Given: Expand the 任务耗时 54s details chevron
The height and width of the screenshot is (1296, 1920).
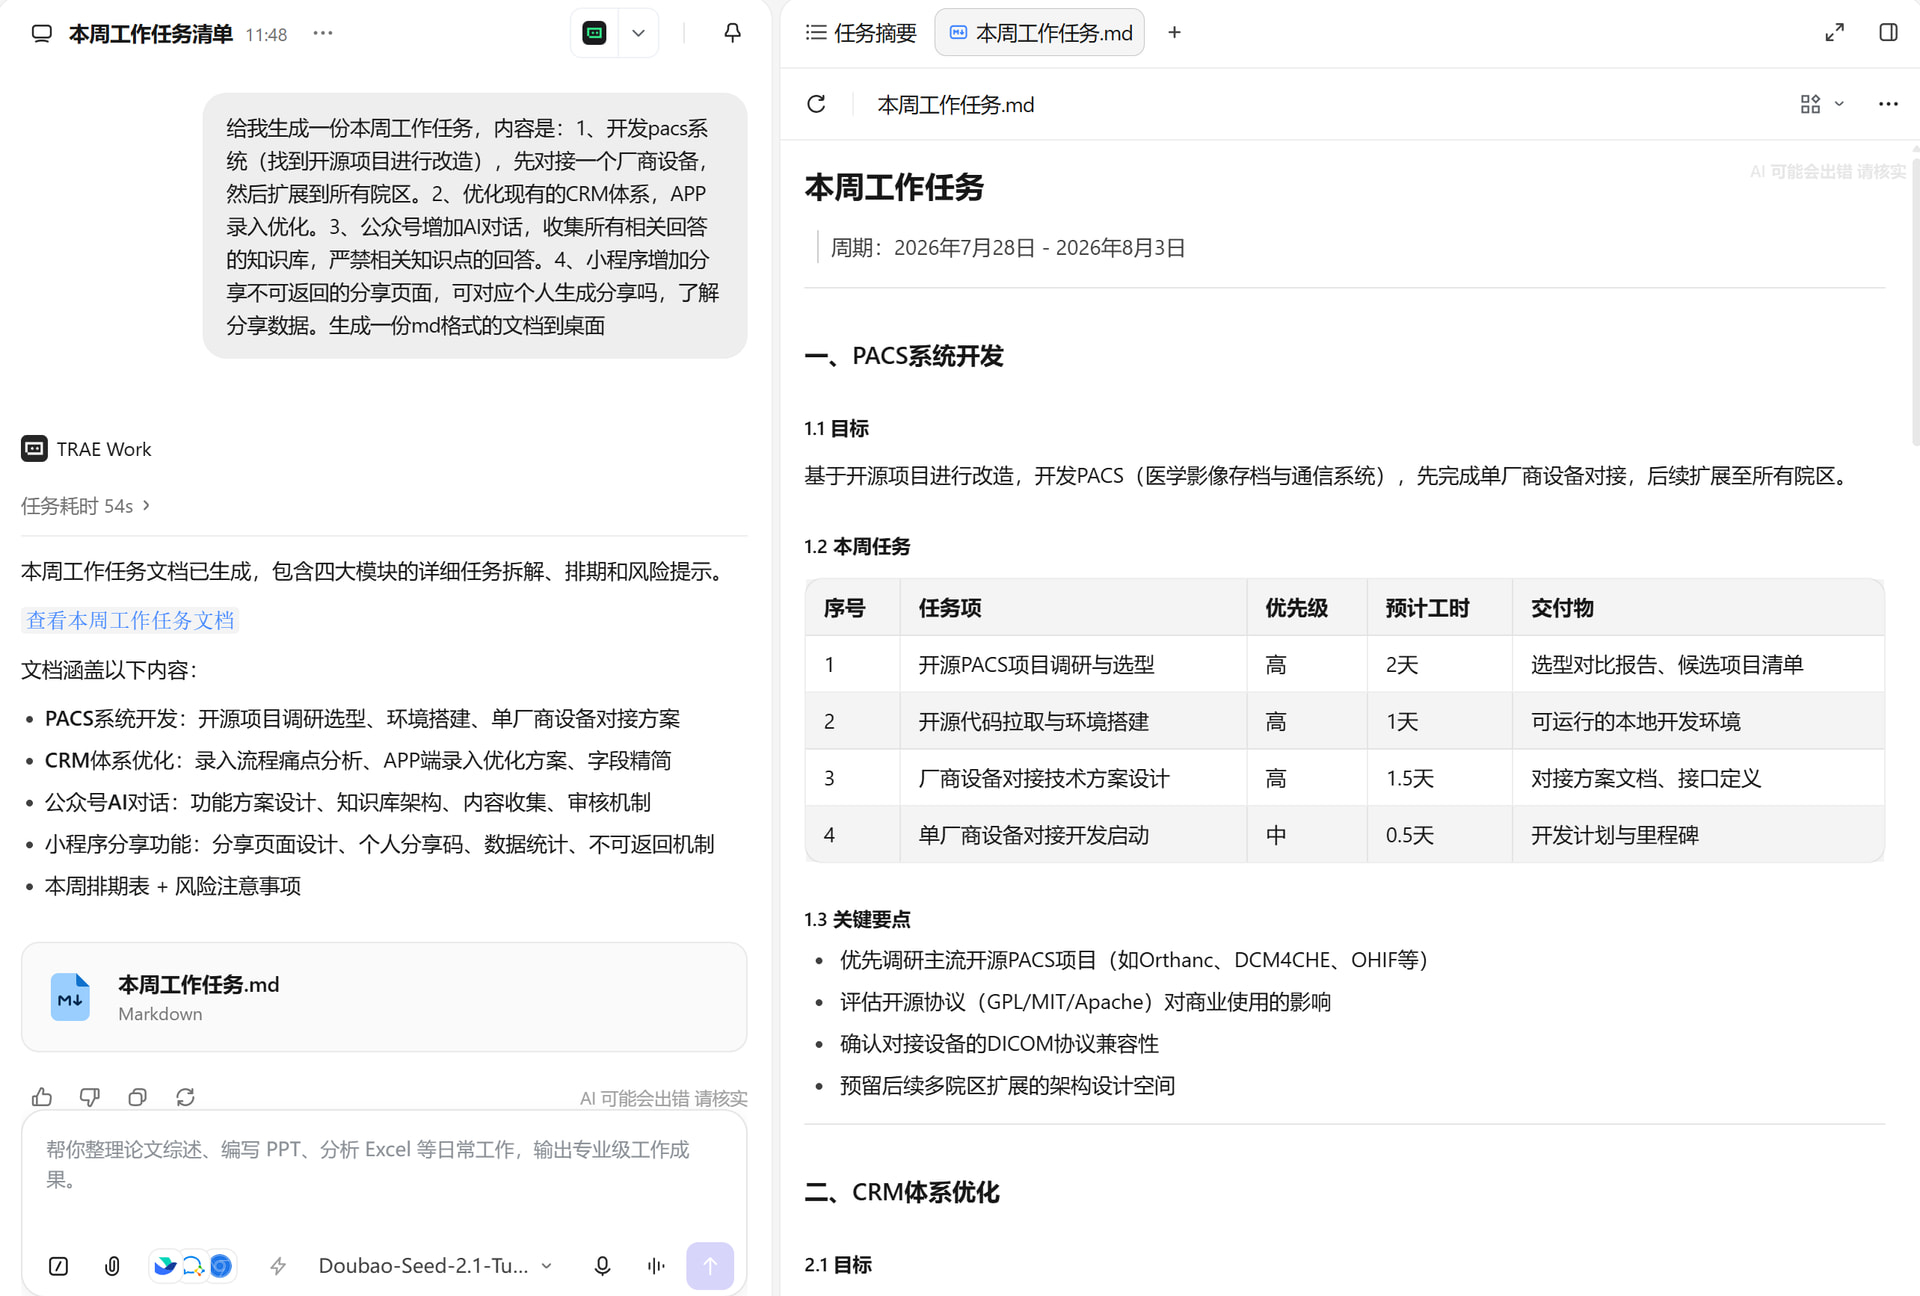Looking at the screenshot, I should 147,506.
